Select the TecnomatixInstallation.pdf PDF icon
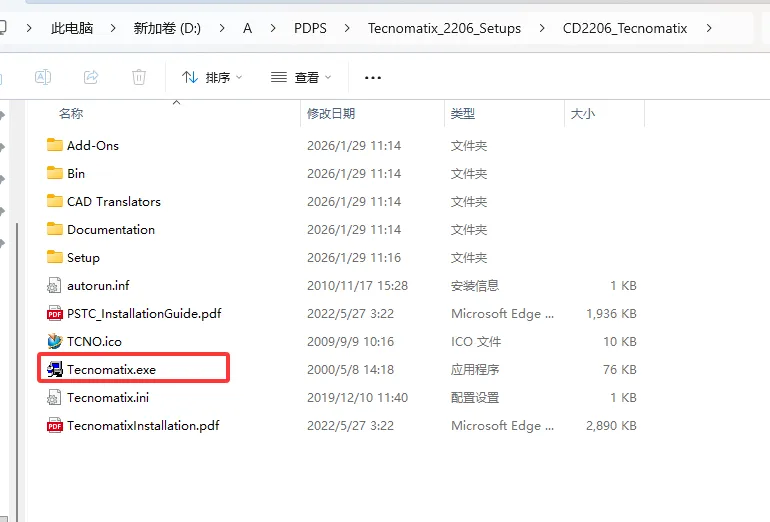This screenshot has width=770, height=522. pyautogui.click(x=55, y=425)
